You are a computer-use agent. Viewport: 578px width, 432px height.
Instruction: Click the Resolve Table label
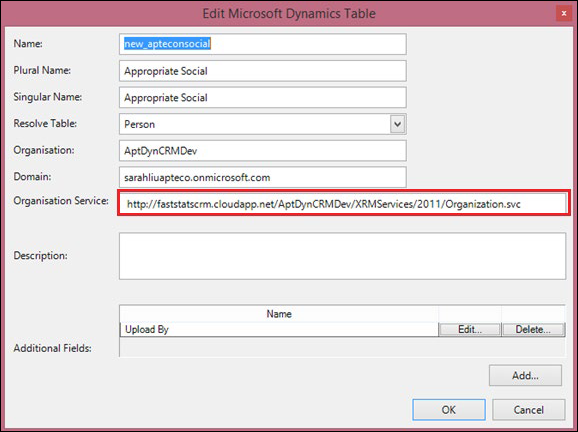tap(45, 123)
